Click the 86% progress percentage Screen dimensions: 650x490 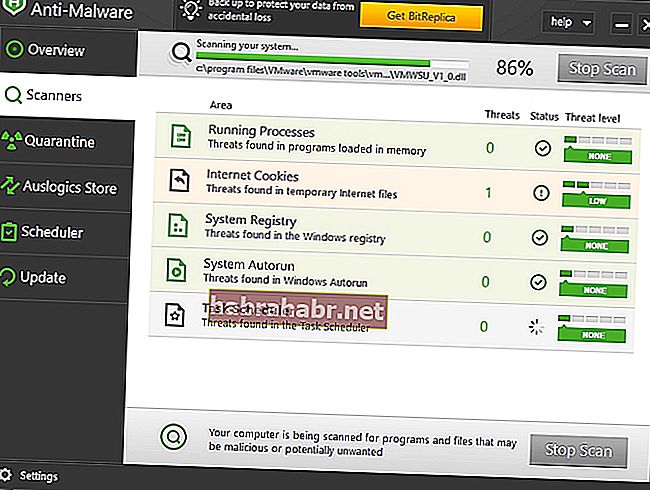tap(514, 68)
